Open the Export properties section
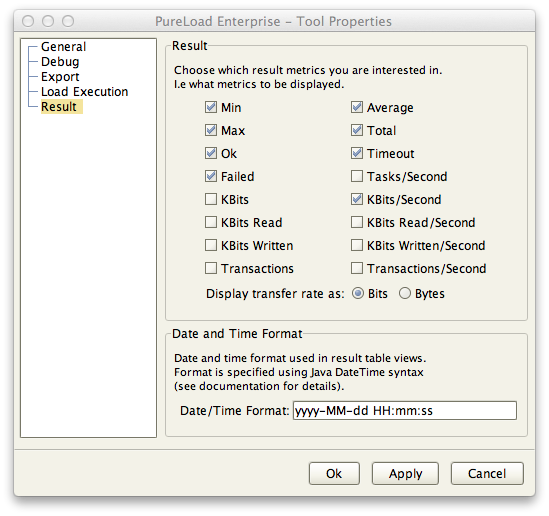Screen dimensions: 549x516 [60, 77]
